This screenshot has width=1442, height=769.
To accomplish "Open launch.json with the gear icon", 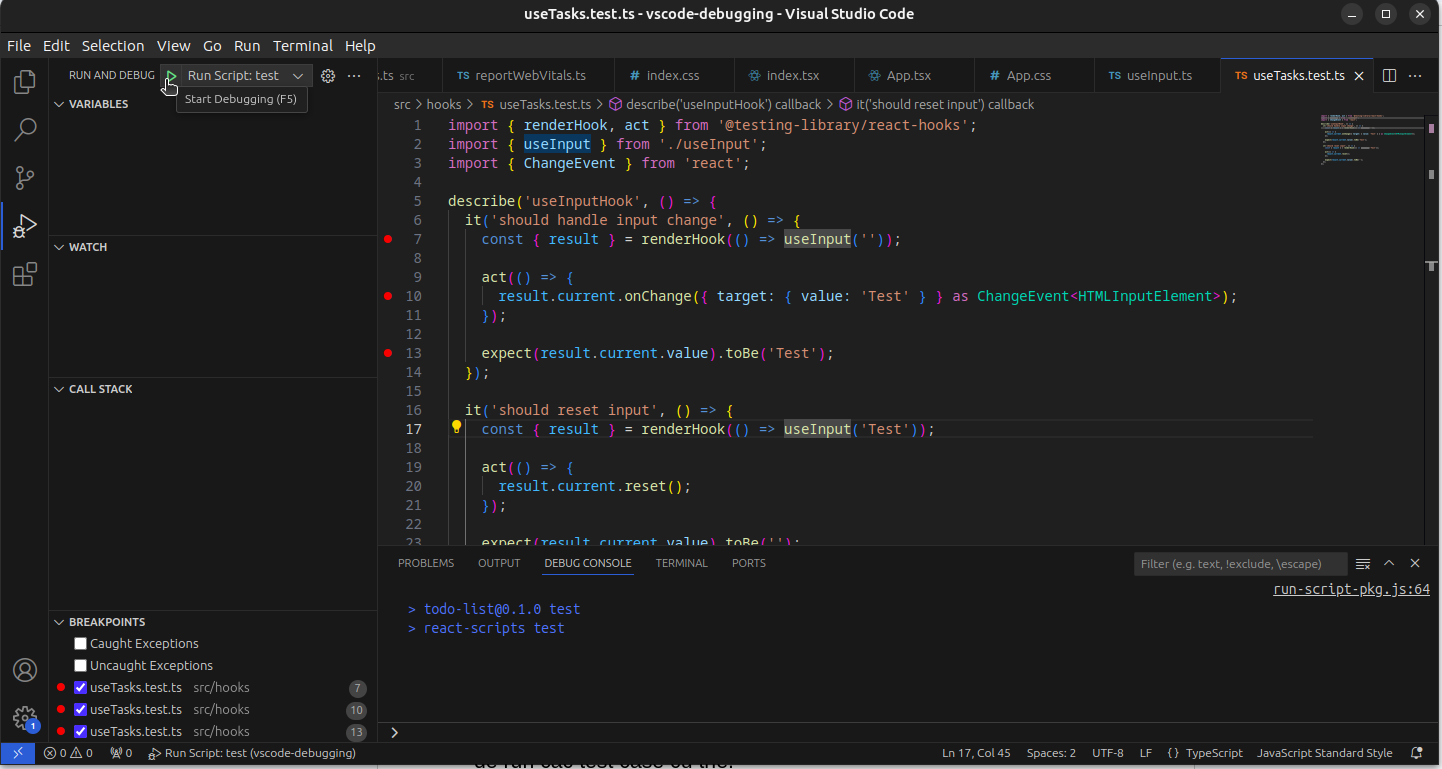I will [327, 76].
